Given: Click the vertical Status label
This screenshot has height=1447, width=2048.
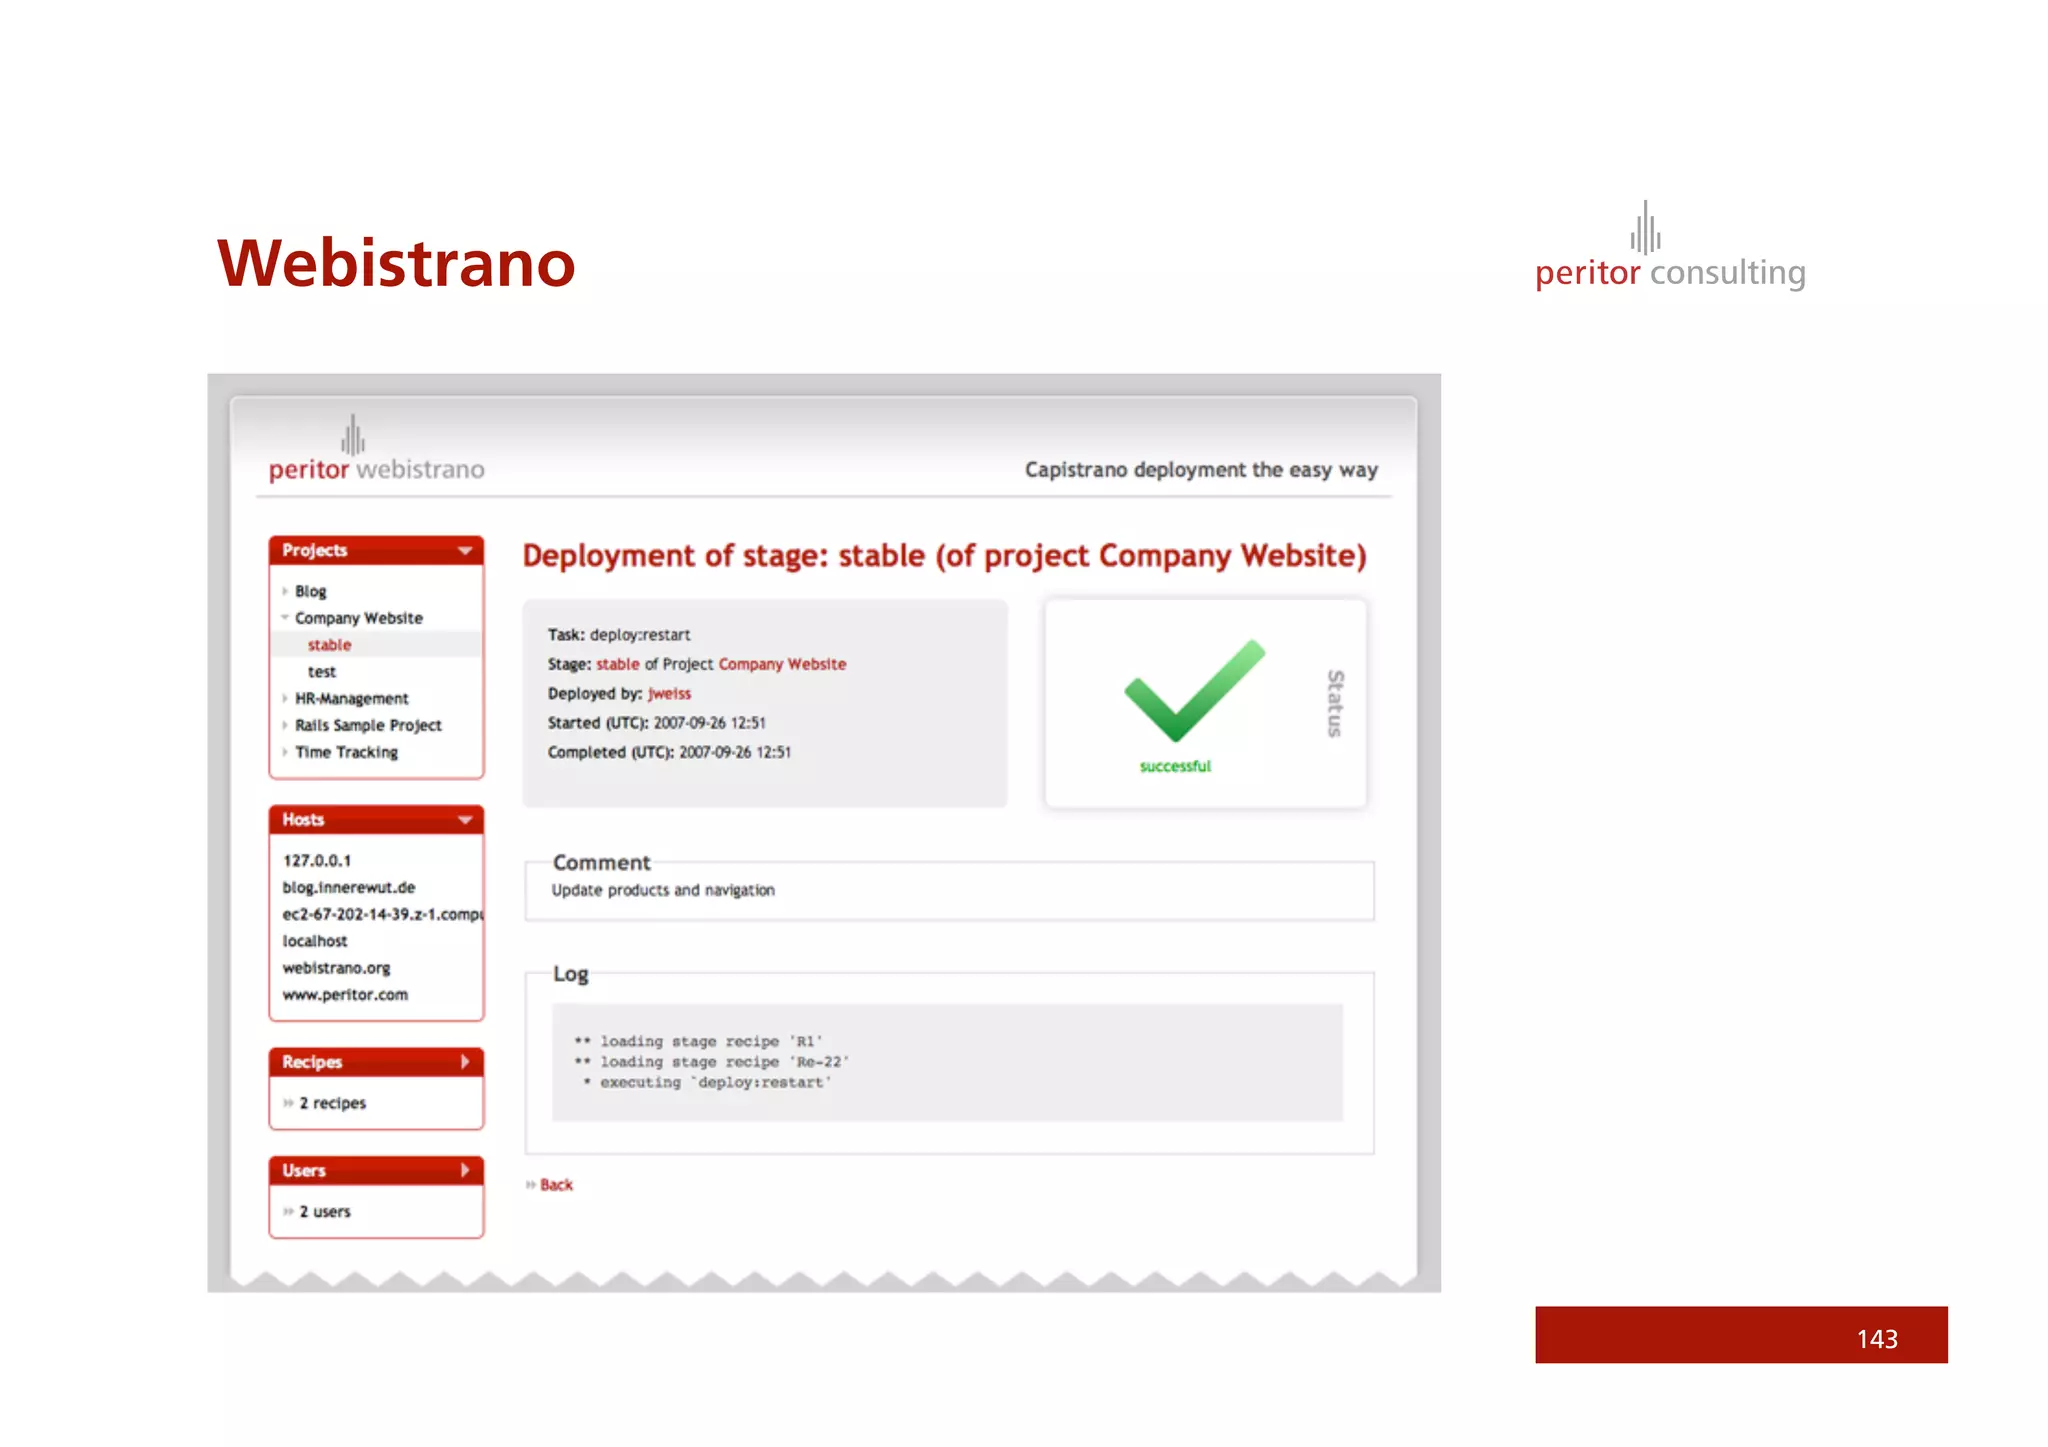Looking at the screenshot, I should click(1335, 703).
